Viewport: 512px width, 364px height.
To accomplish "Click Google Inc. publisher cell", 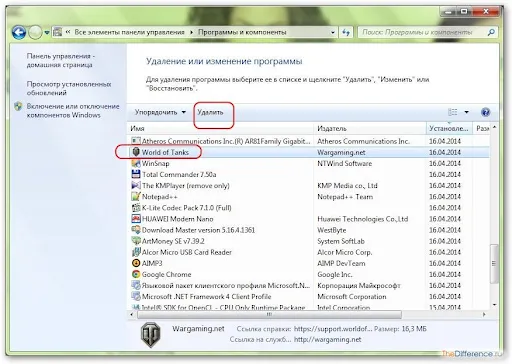I will click(x=335, y=274).
